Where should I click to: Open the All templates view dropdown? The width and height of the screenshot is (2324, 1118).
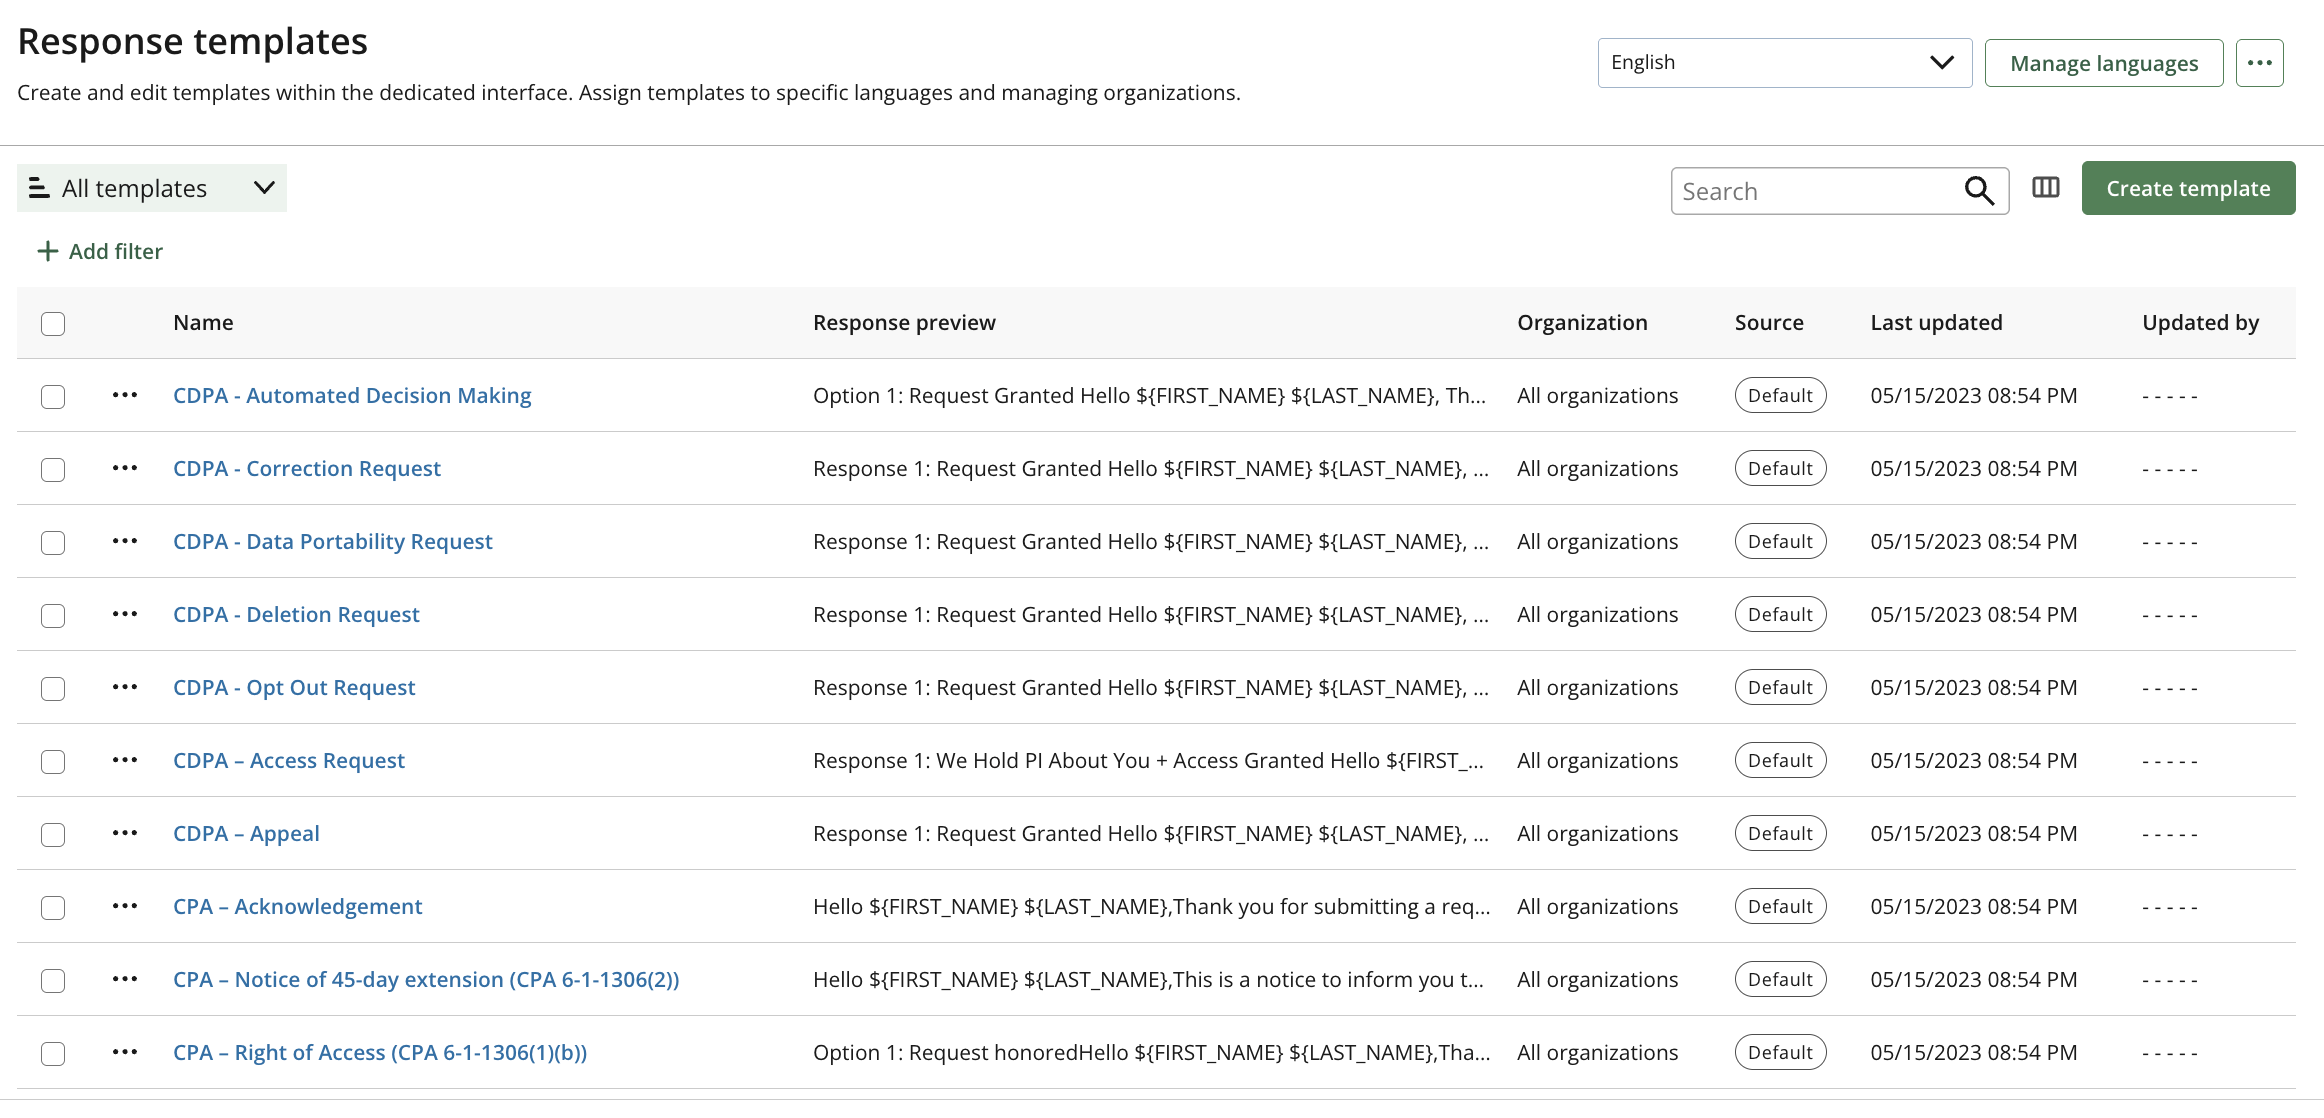[152, 189]
